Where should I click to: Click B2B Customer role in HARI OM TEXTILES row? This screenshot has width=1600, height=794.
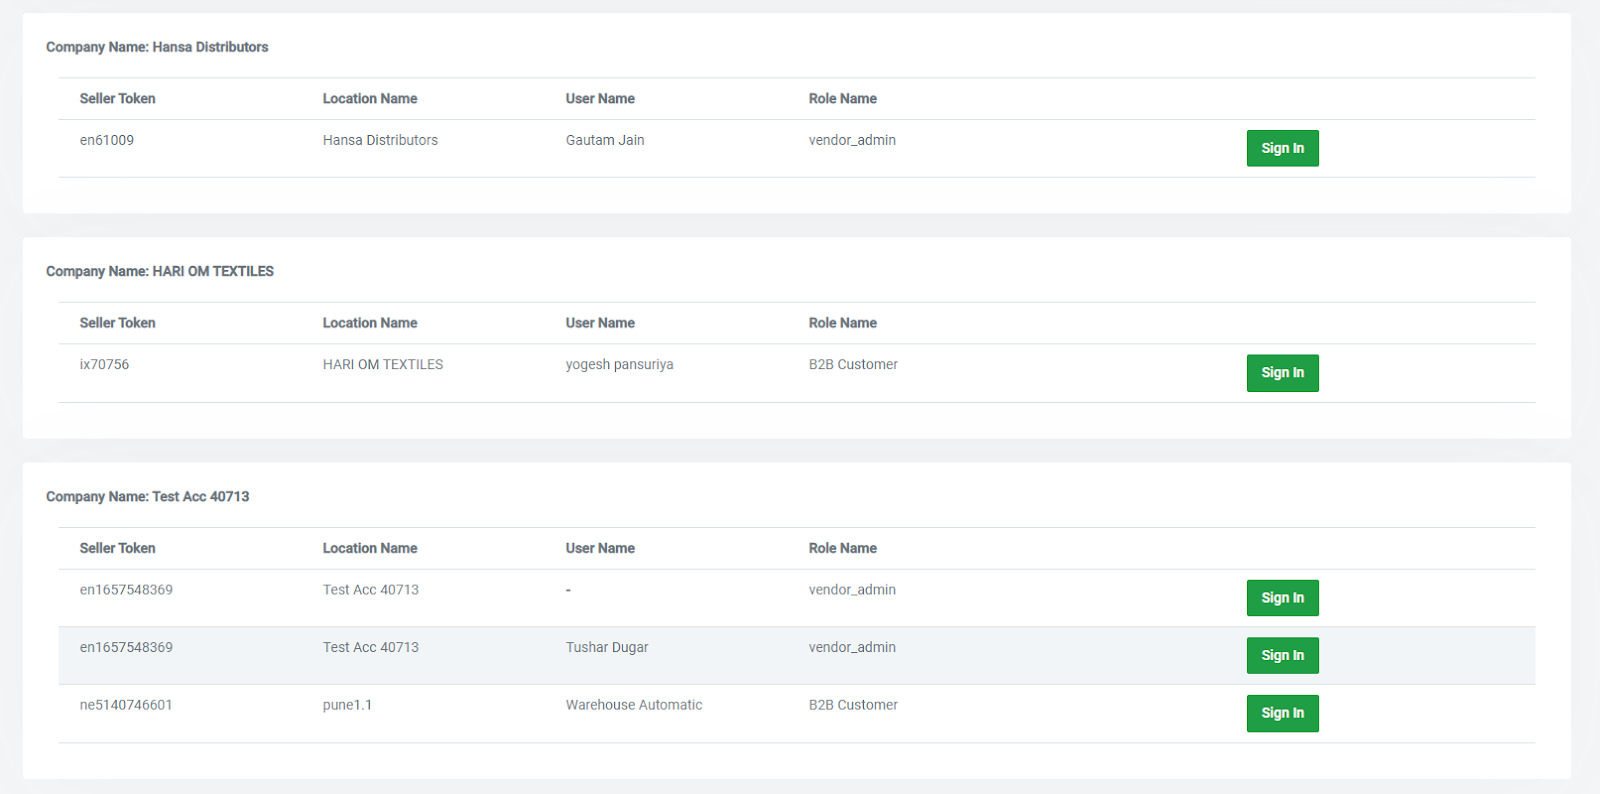click(x=853, y=364)
